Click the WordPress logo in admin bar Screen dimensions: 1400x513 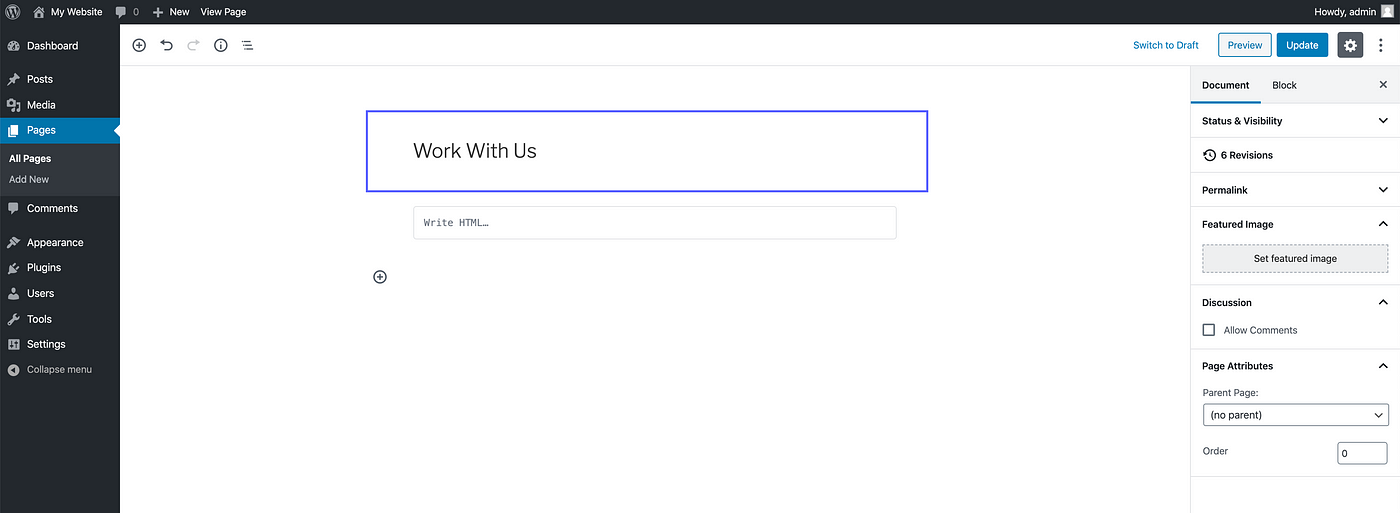tap(13, 12)
